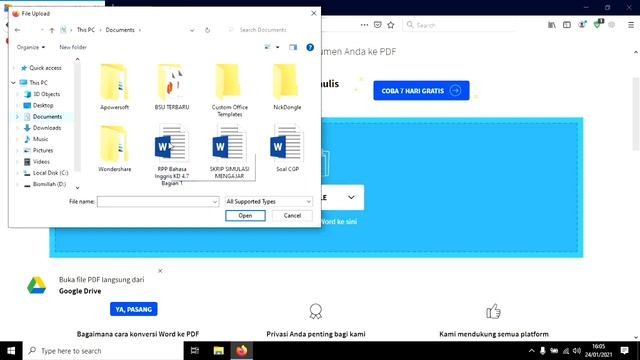Open the volume icon in system tray

click(x=577, y=351)
